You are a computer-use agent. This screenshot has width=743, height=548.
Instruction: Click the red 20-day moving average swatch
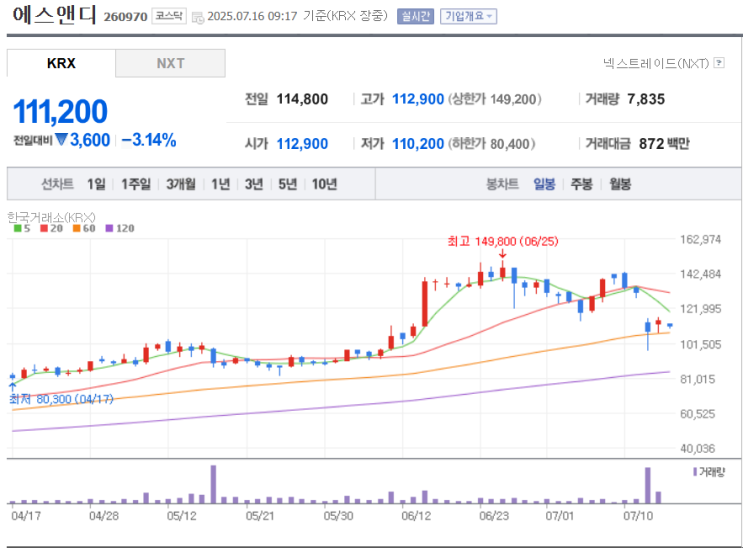tap(44, 228)
